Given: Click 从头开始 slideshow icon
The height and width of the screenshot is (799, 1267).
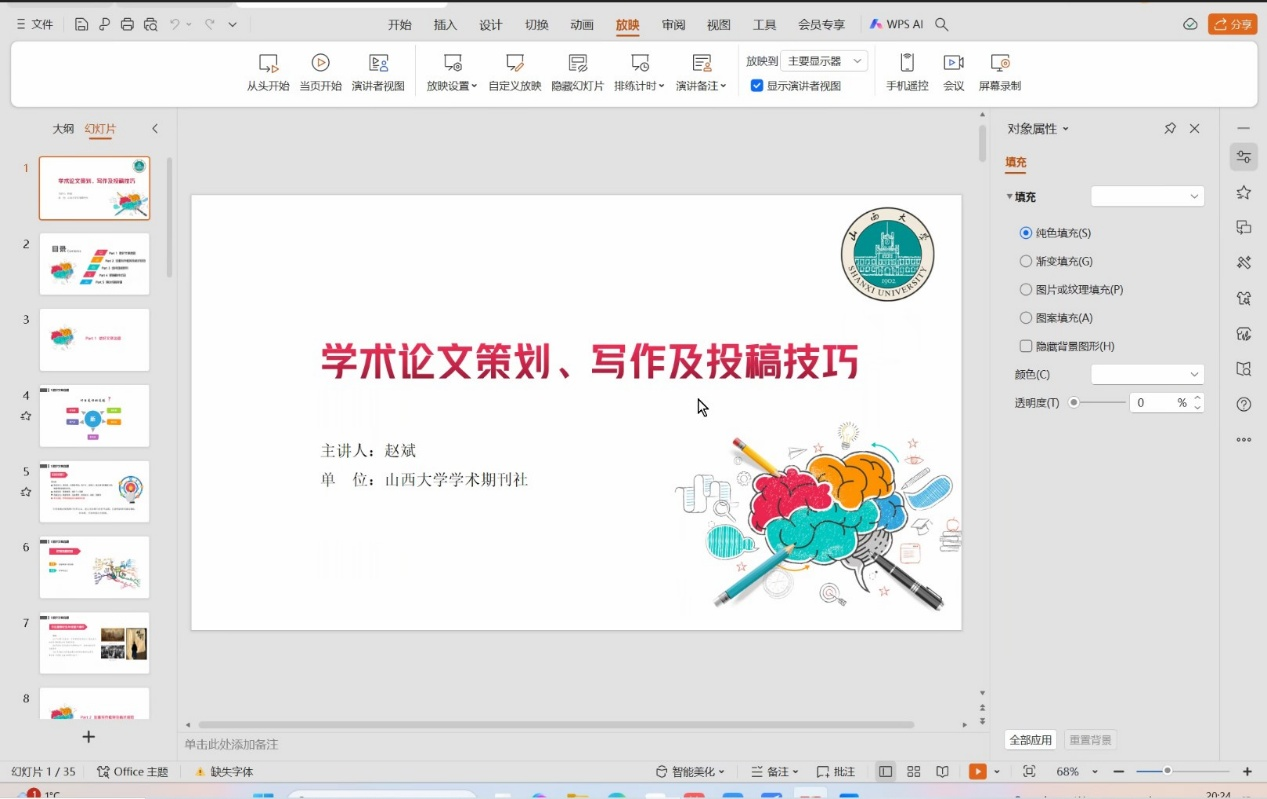Looking at the screenshot, I should pyautogui.click(x=268, y=63).
